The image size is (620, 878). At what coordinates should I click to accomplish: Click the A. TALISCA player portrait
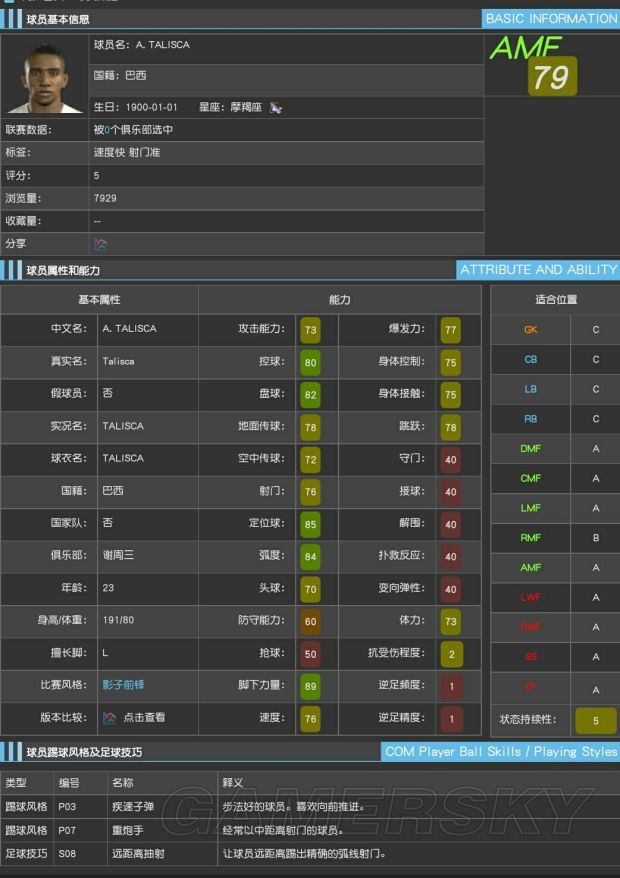[x=45, y=76]
